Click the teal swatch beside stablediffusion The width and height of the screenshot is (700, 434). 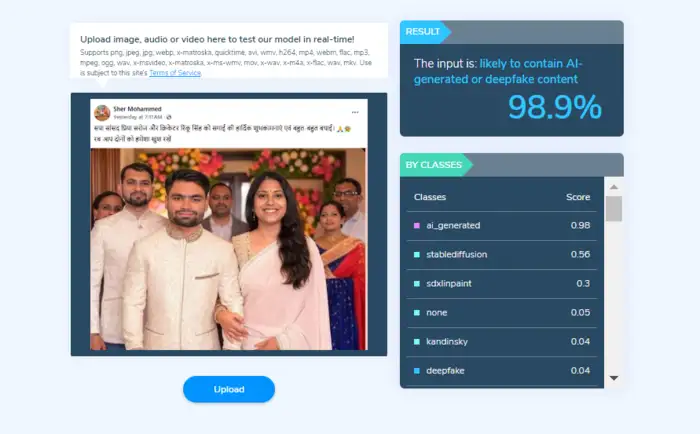(x=417, y=255)
